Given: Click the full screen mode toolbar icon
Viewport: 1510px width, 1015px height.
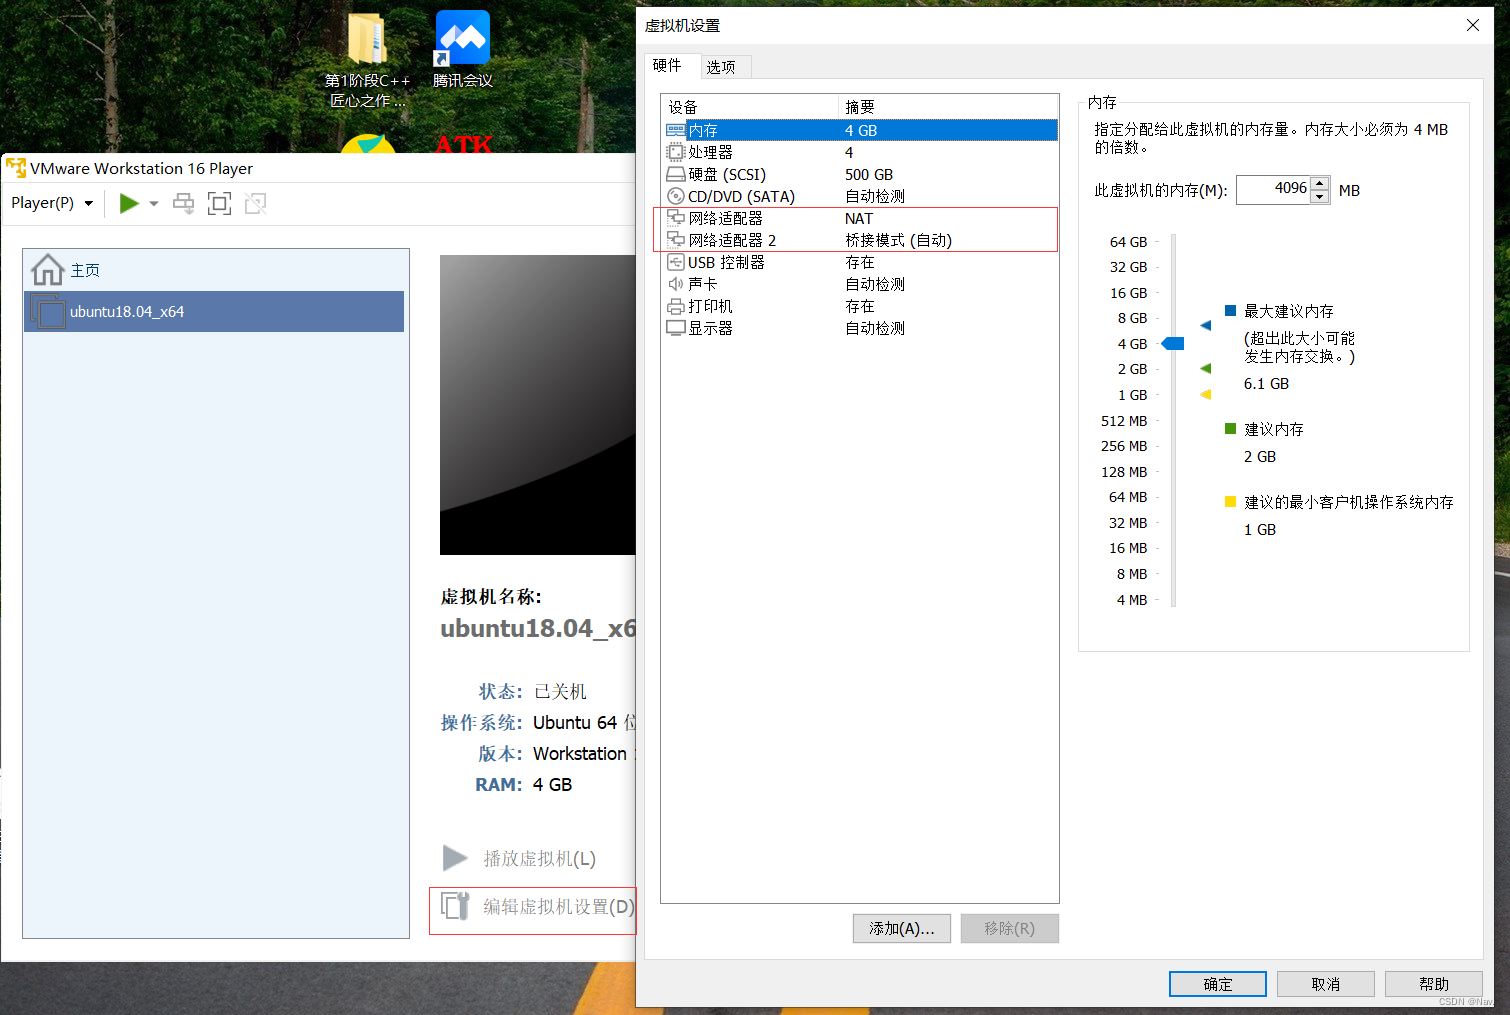Looking at the screenshot, I should tap(220, 203).
